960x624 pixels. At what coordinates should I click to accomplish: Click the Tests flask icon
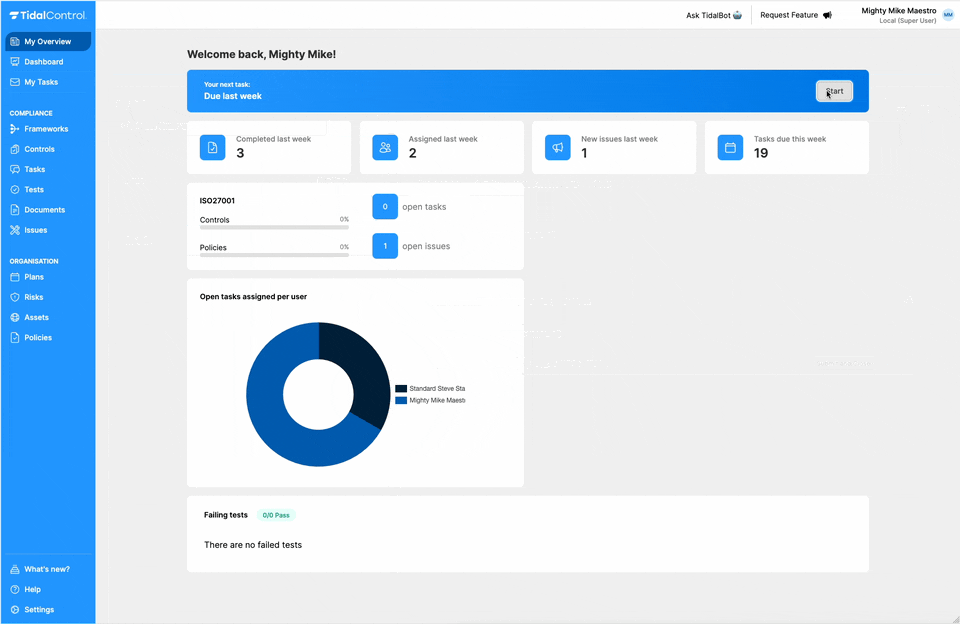point(14,189)
